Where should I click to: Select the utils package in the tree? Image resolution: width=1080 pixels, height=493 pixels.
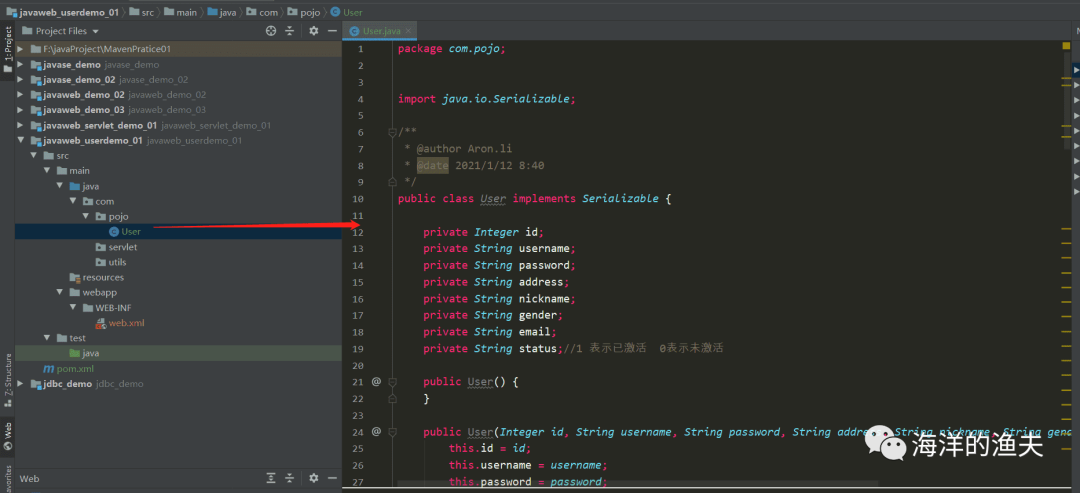111,262
